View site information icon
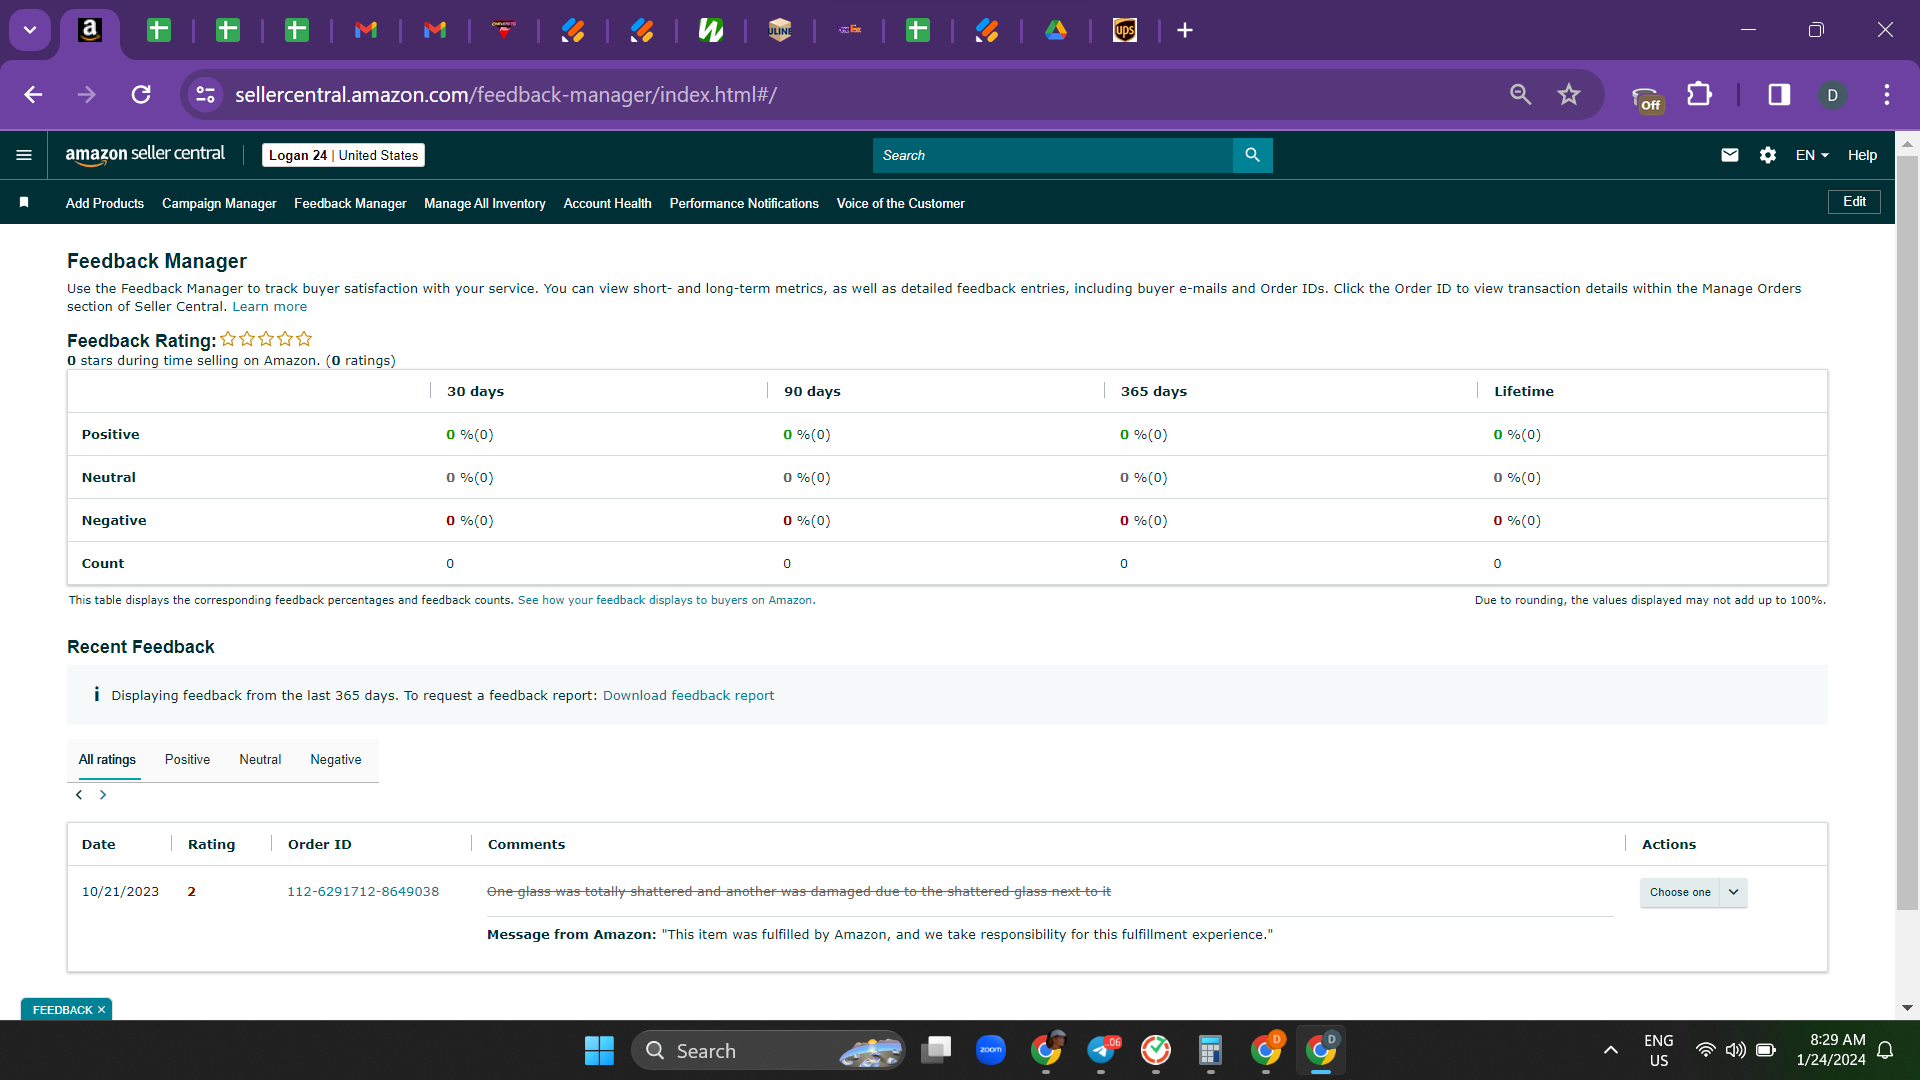 (205, 95)
